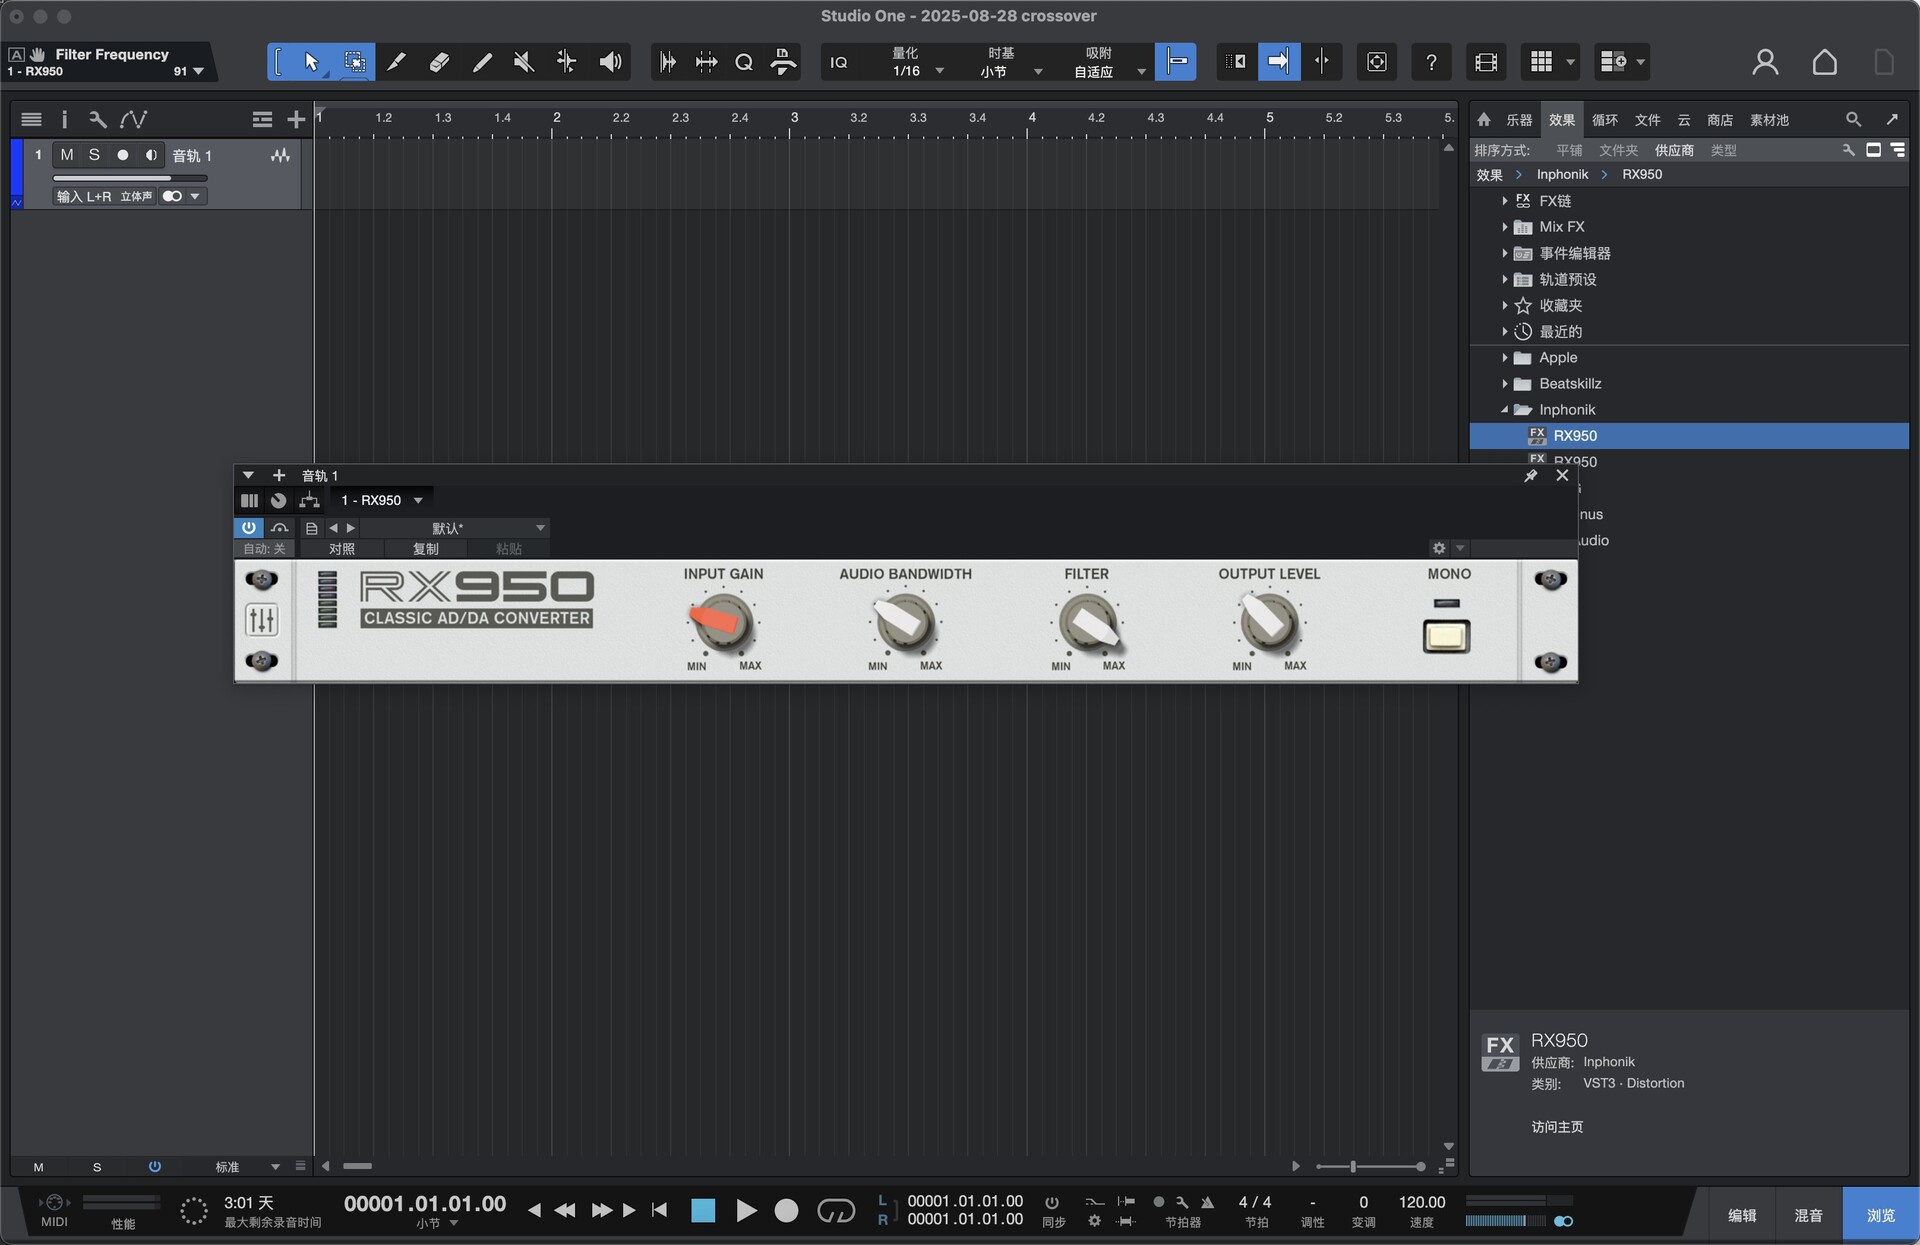Show the automation curve icon
Viewport: 1920px width, 1245px height.
pos(133,120)
